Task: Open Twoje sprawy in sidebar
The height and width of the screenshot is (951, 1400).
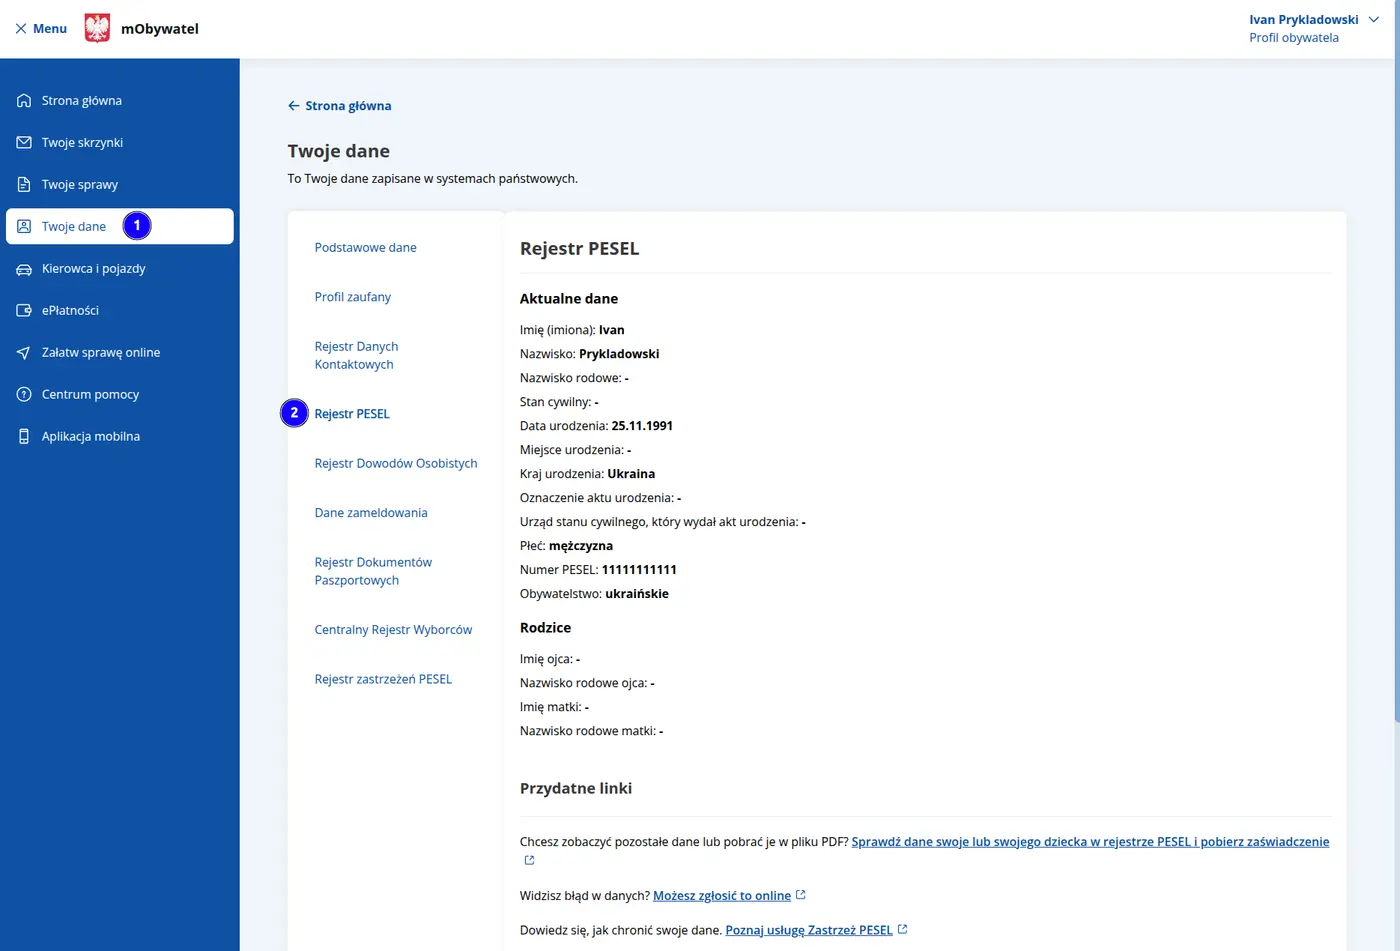Action: click(120, 185)
